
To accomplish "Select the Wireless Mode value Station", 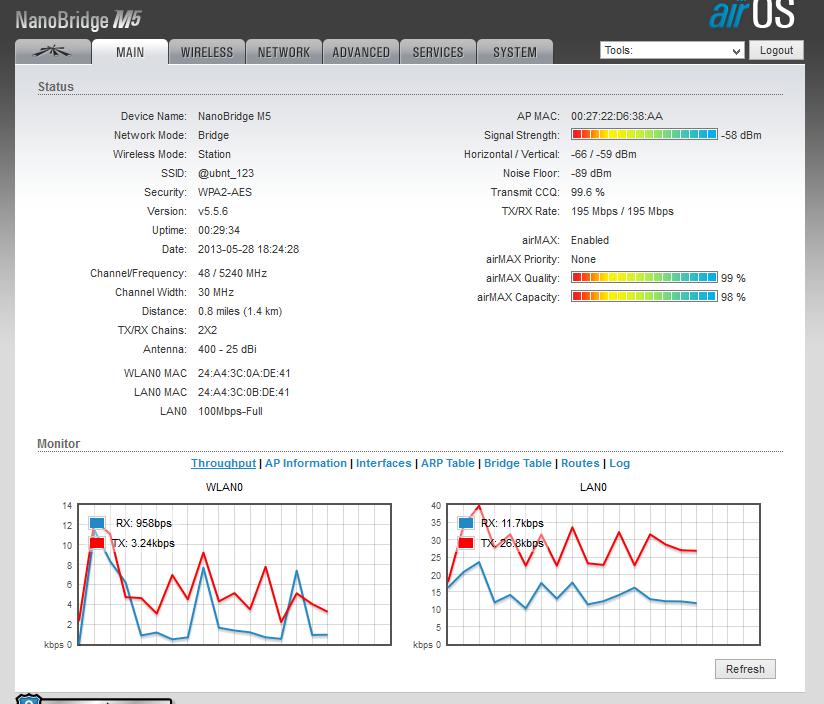I will 214,154.
